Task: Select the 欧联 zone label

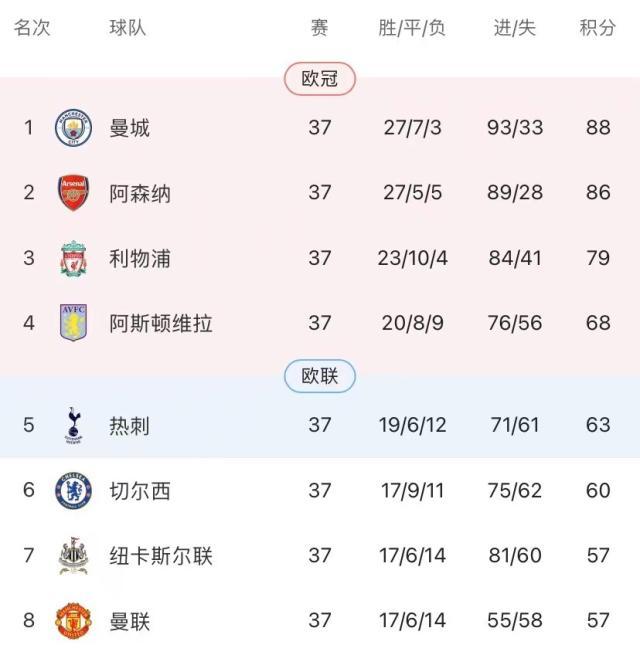Action: [320, 376]
